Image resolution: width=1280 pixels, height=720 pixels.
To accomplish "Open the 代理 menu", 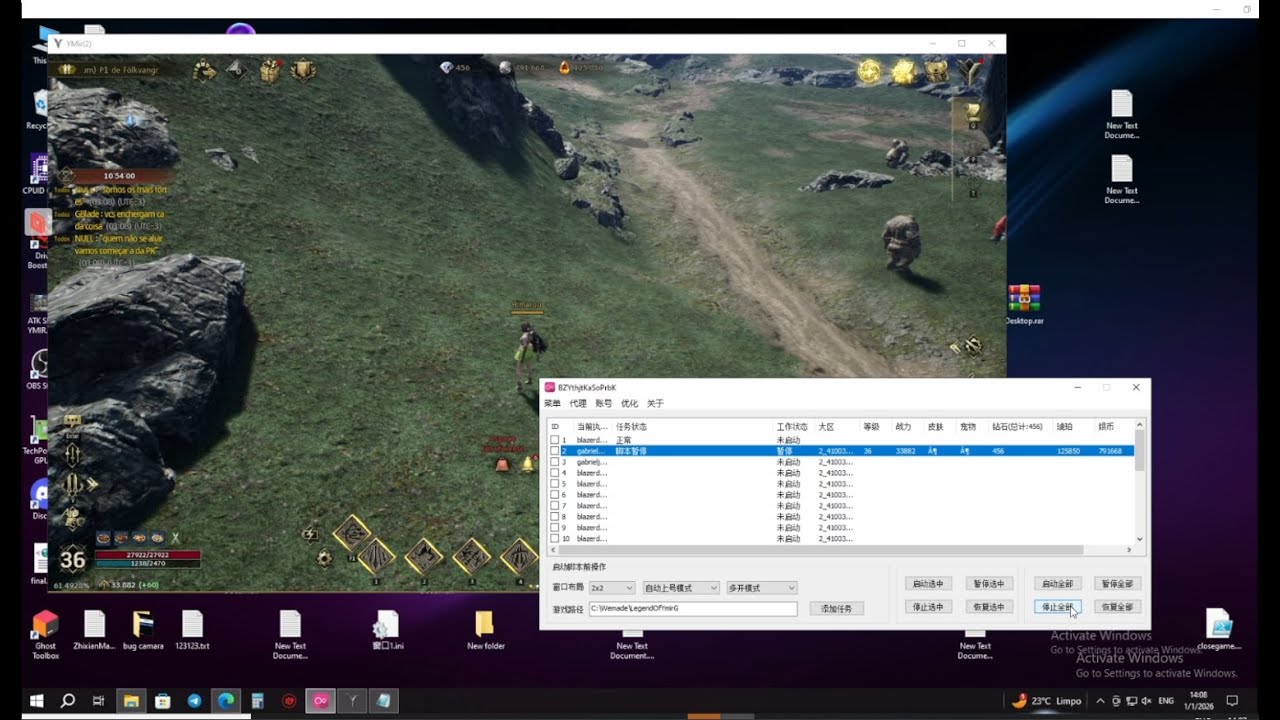I will pos(578,404).
